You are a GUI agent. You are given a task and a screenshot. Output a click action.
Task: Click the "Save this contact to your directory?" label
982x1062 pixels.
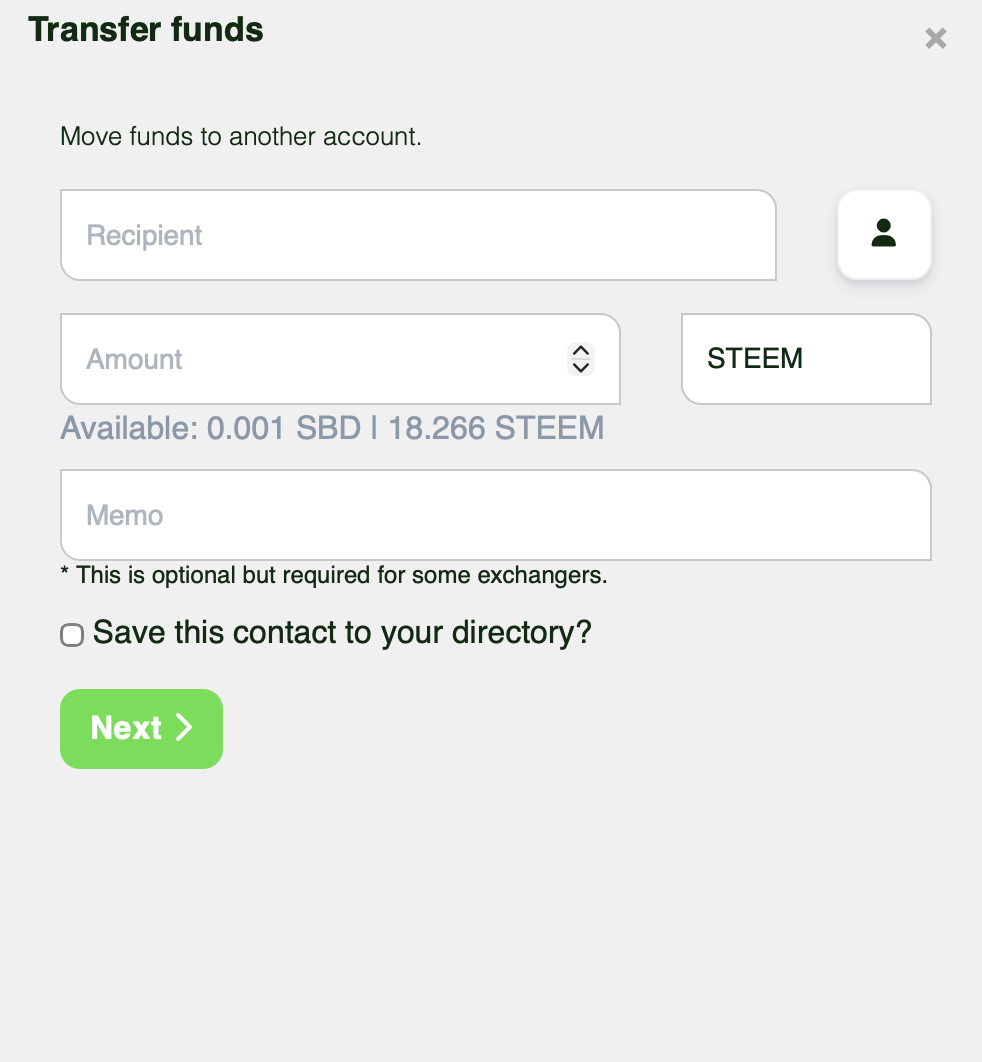point(342,633)
